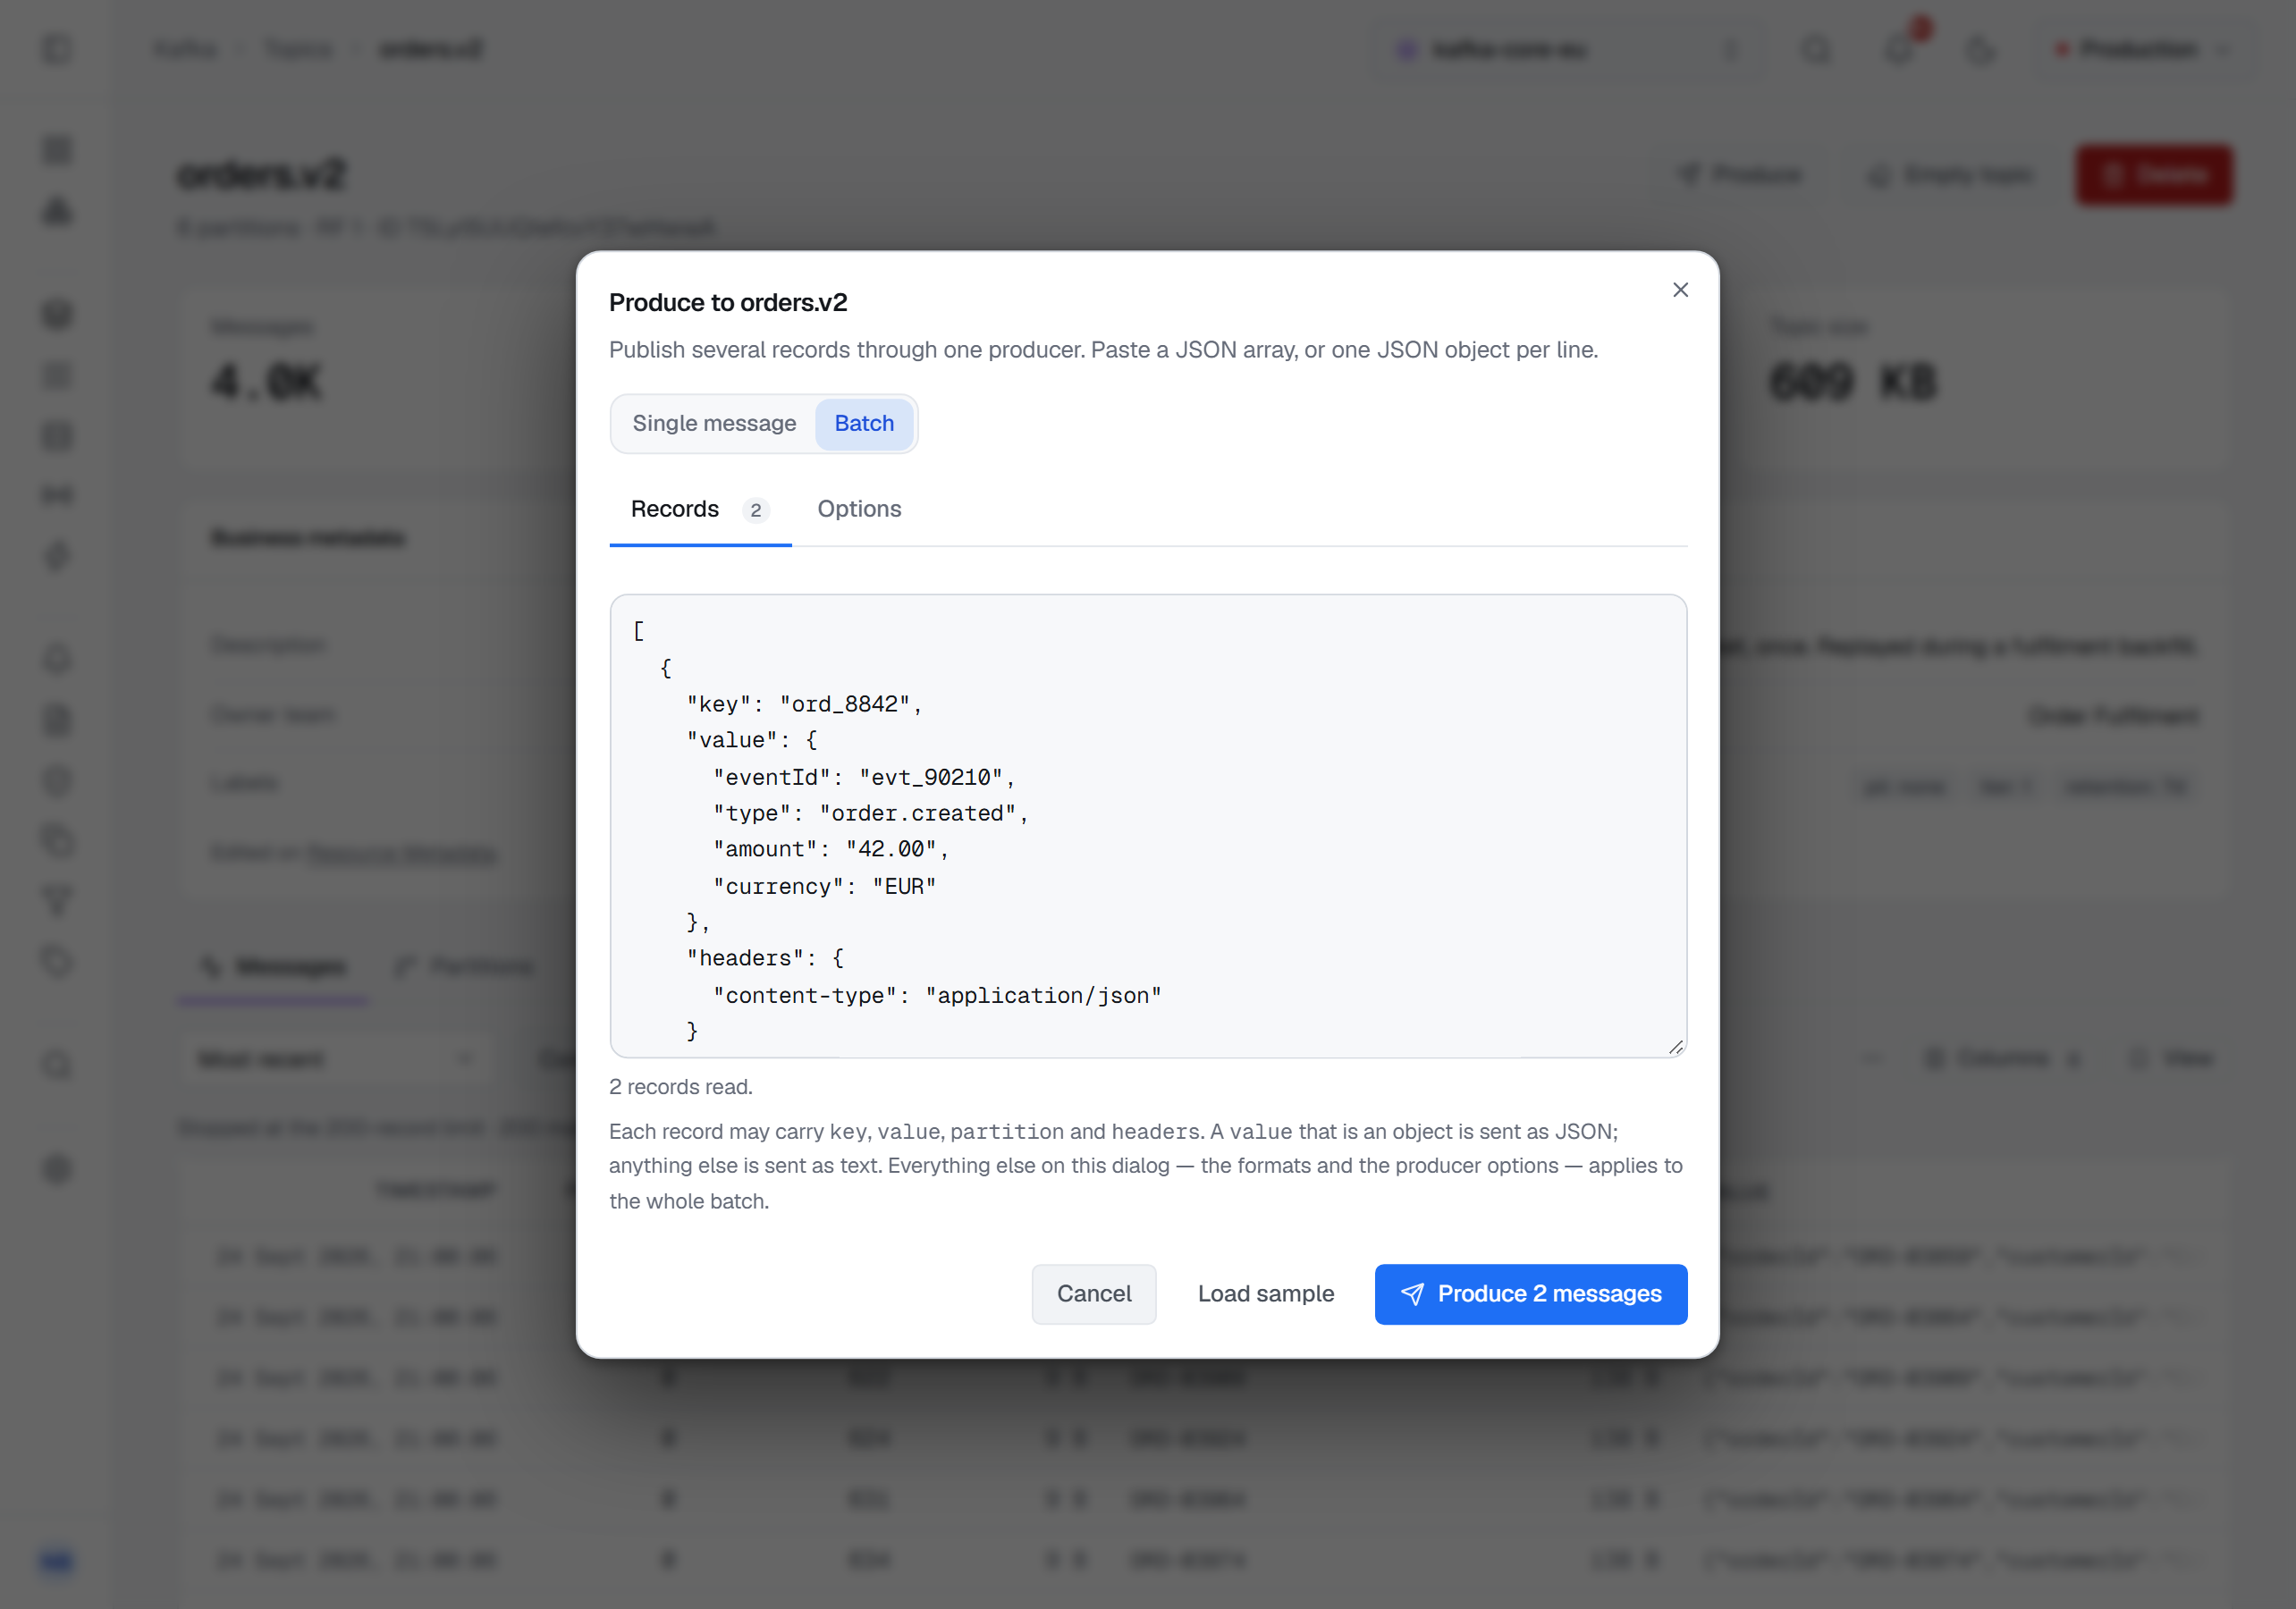Screen dimensions: 2296x1609
Task: Grab the text area resize handle
Action: 1676,1046
